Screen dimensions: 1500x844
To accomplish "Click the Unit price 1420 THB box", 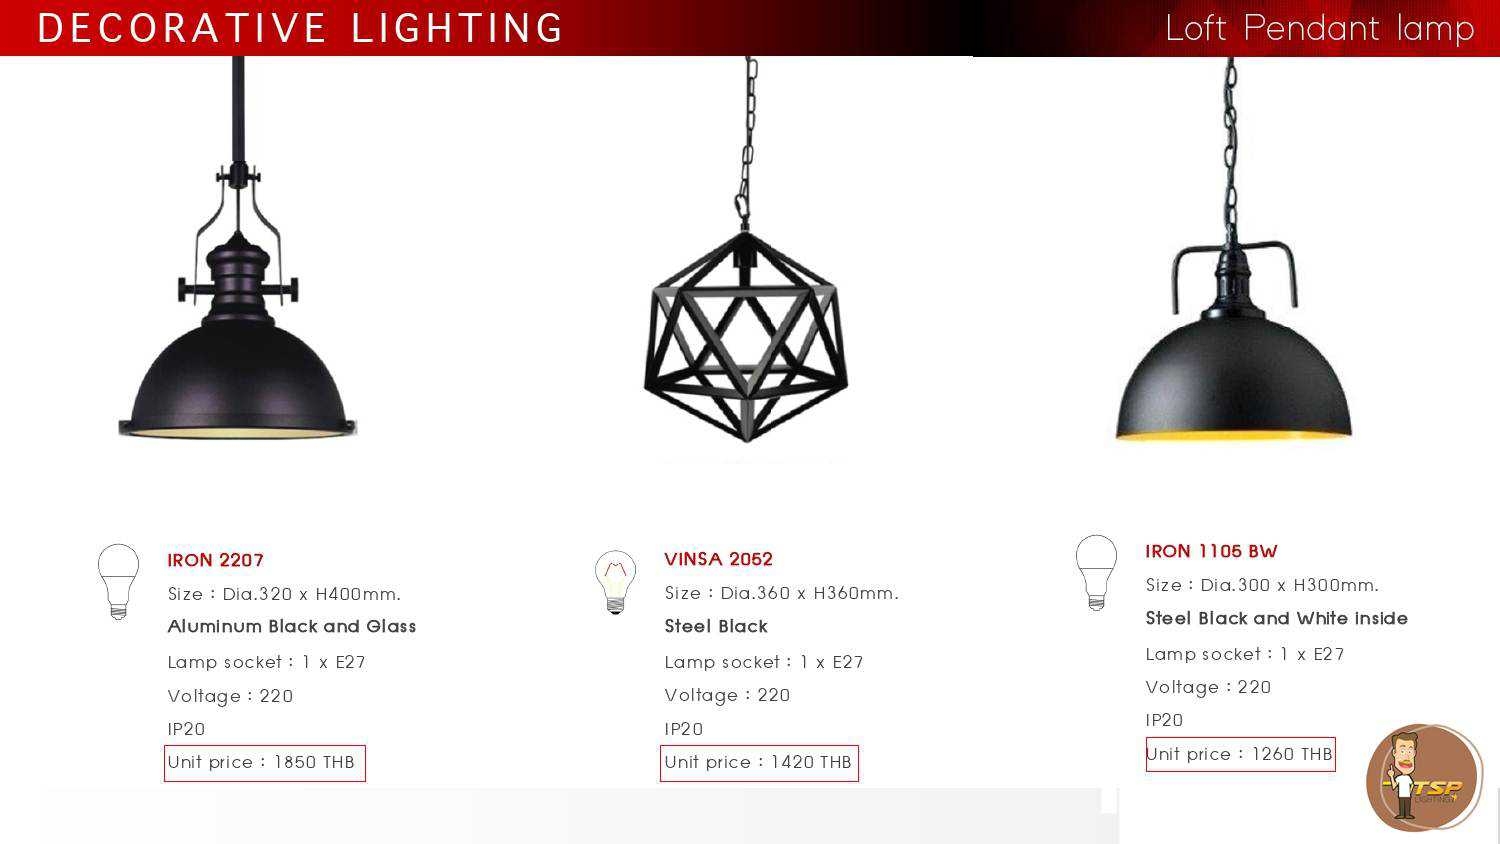I will pos(760,763).
